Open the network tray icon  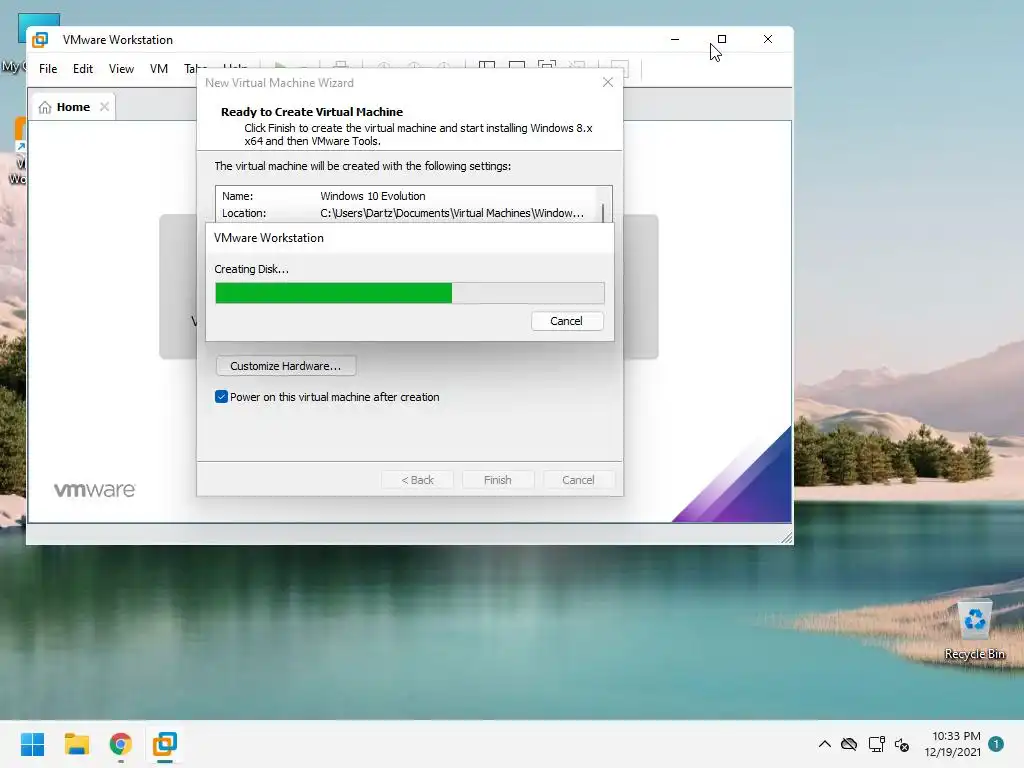point(876,744)
